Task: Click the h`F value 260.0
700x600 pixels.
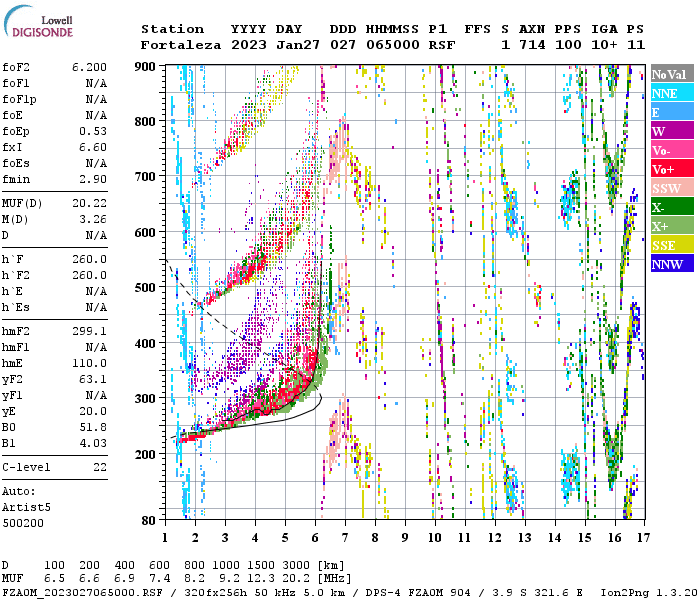Action: click(x=89, y=259)
